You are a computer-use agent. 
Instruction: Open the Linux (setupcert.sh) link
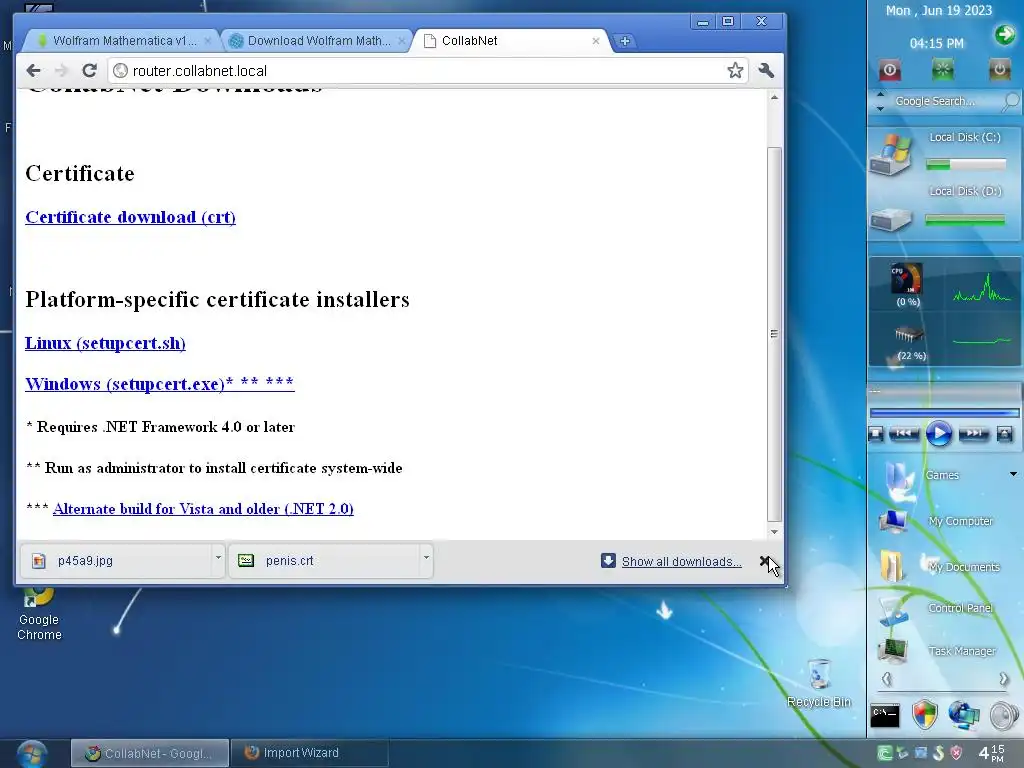(105, 343)
